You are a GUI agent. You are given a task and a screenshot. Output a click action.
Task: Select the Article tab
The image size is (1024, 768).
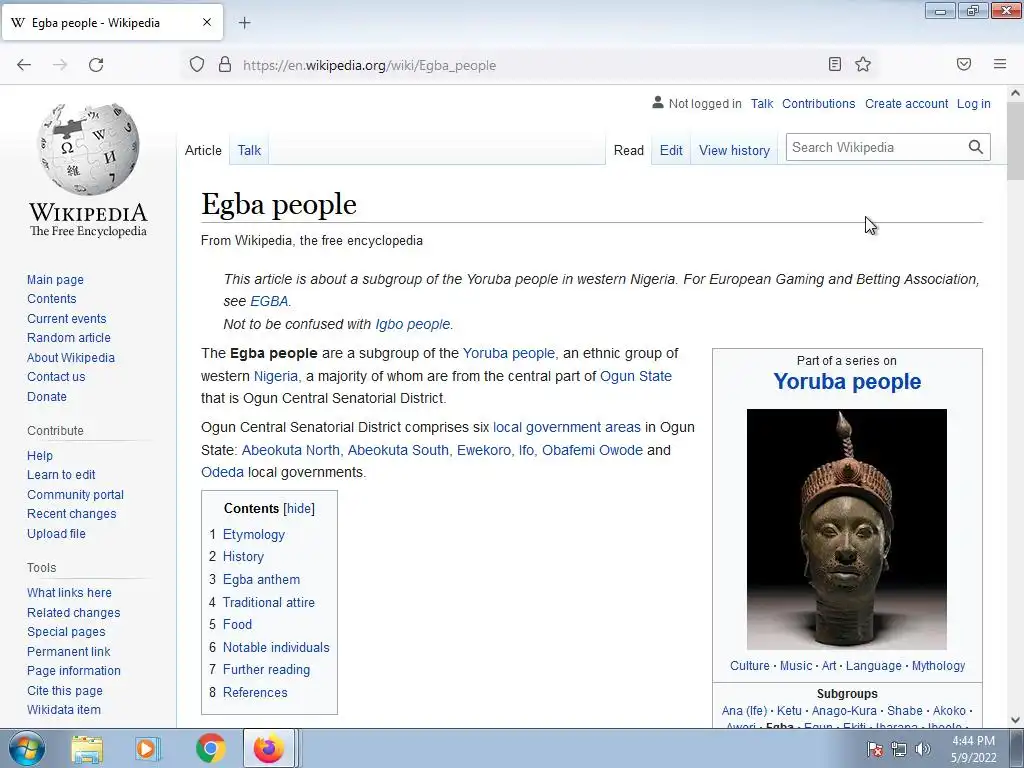point(203,150)
